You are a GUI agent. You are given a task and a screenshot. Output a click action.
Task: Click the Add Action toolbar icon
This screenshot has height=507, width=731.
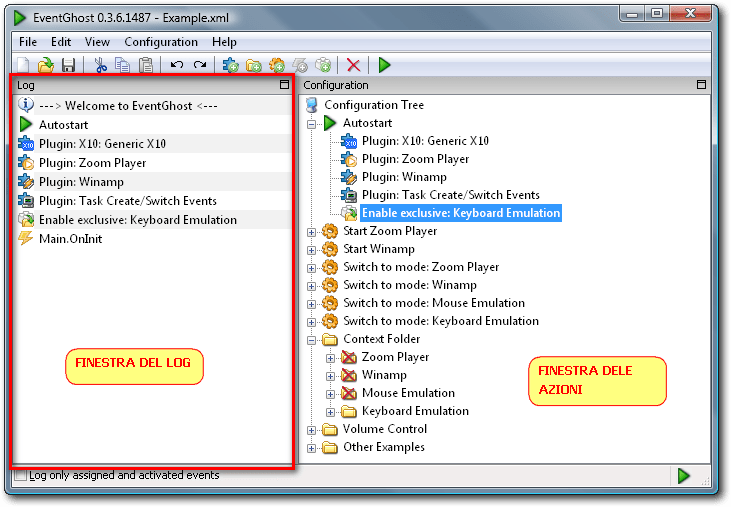323,65
